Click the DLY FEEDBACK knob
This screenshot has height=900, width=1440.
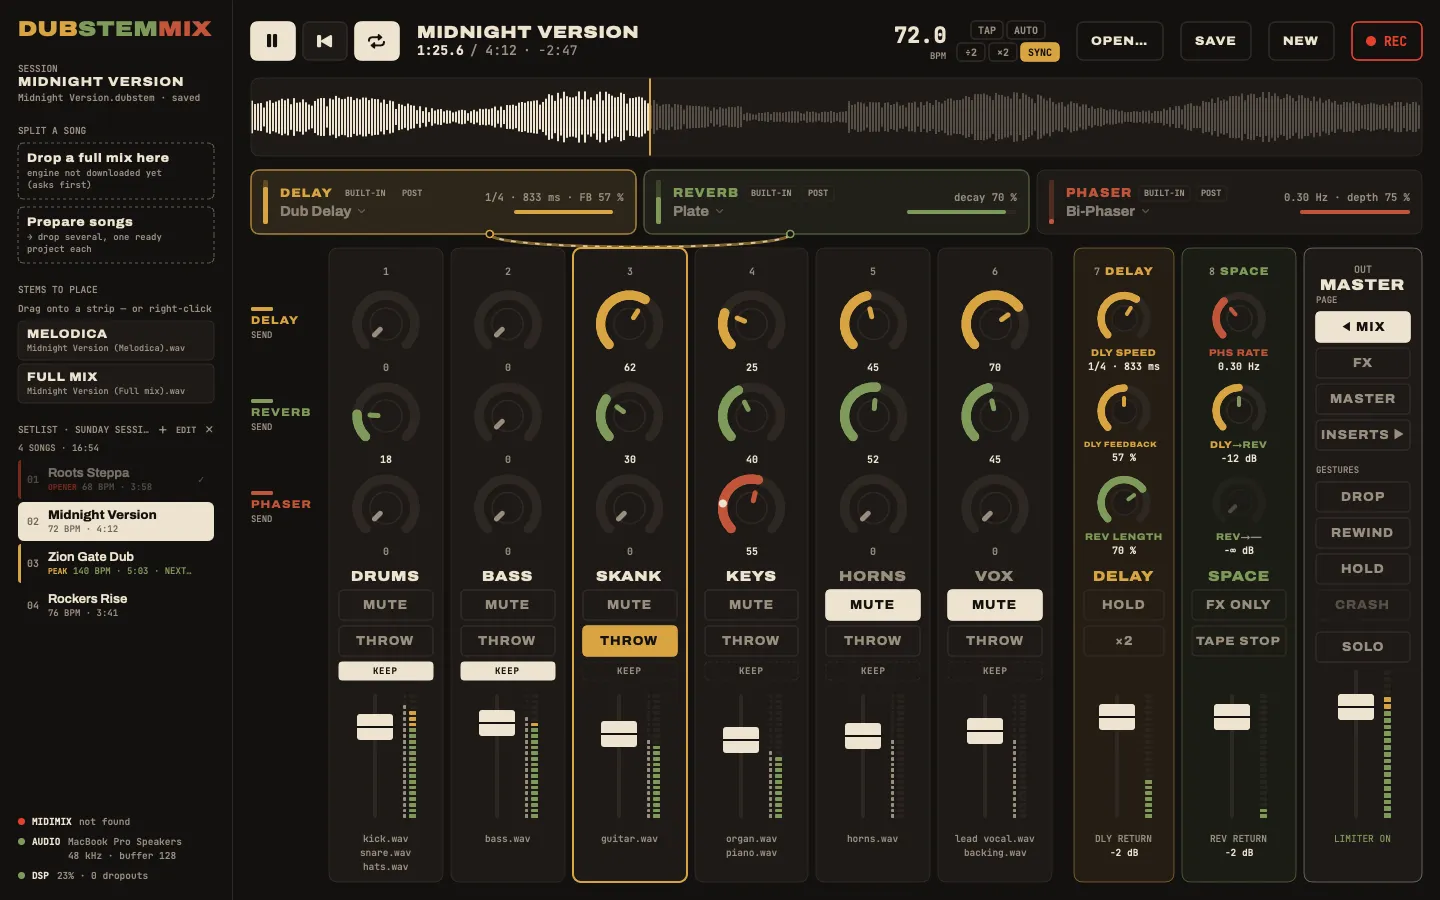[x=1123, y=410]
